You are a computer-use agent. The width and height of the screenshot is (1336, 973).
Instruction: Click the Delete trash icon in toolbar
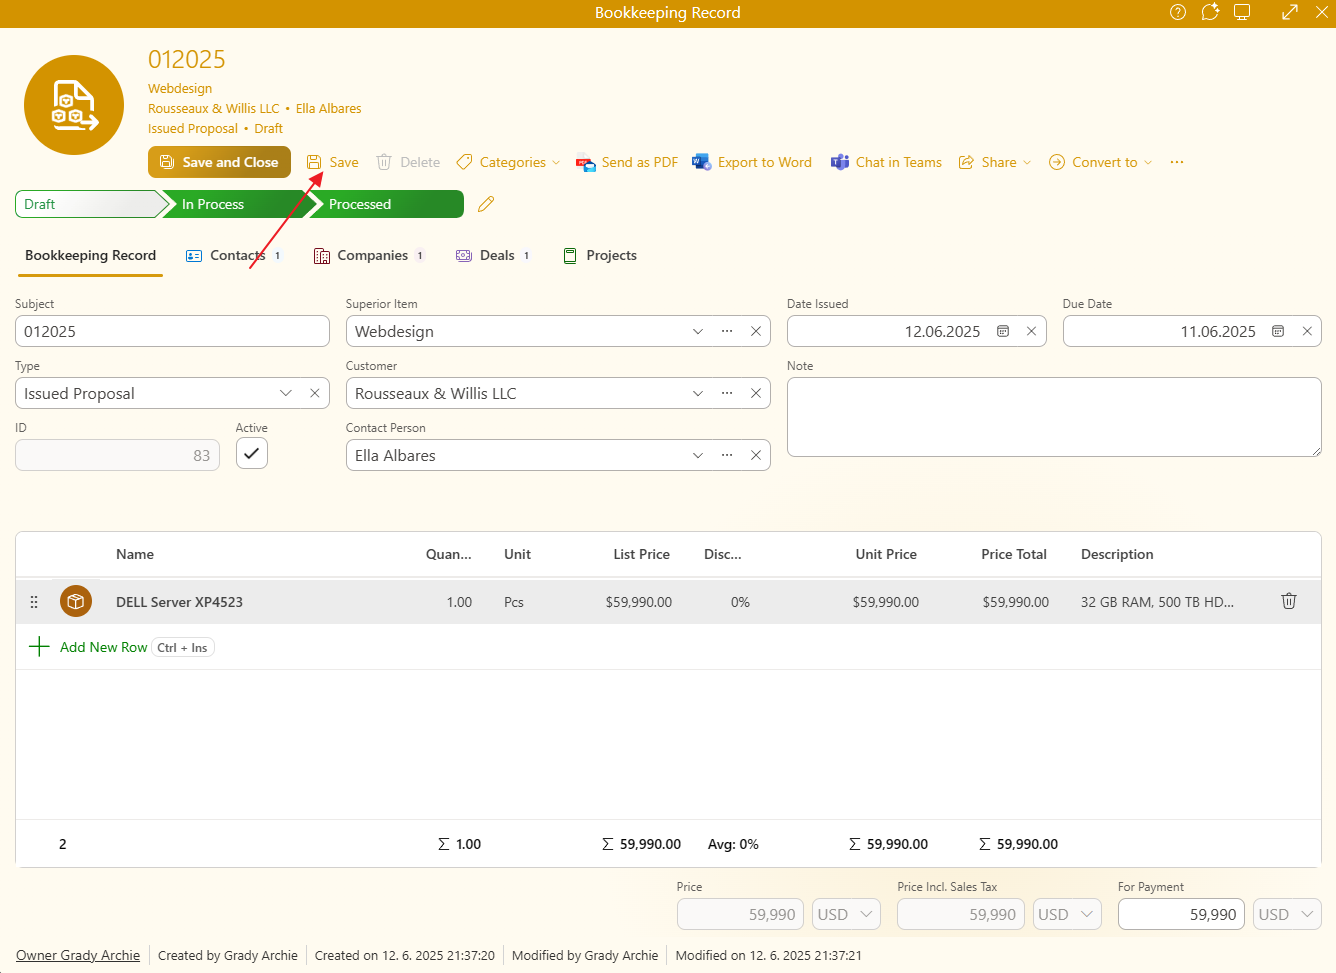(x=383, y=162)
